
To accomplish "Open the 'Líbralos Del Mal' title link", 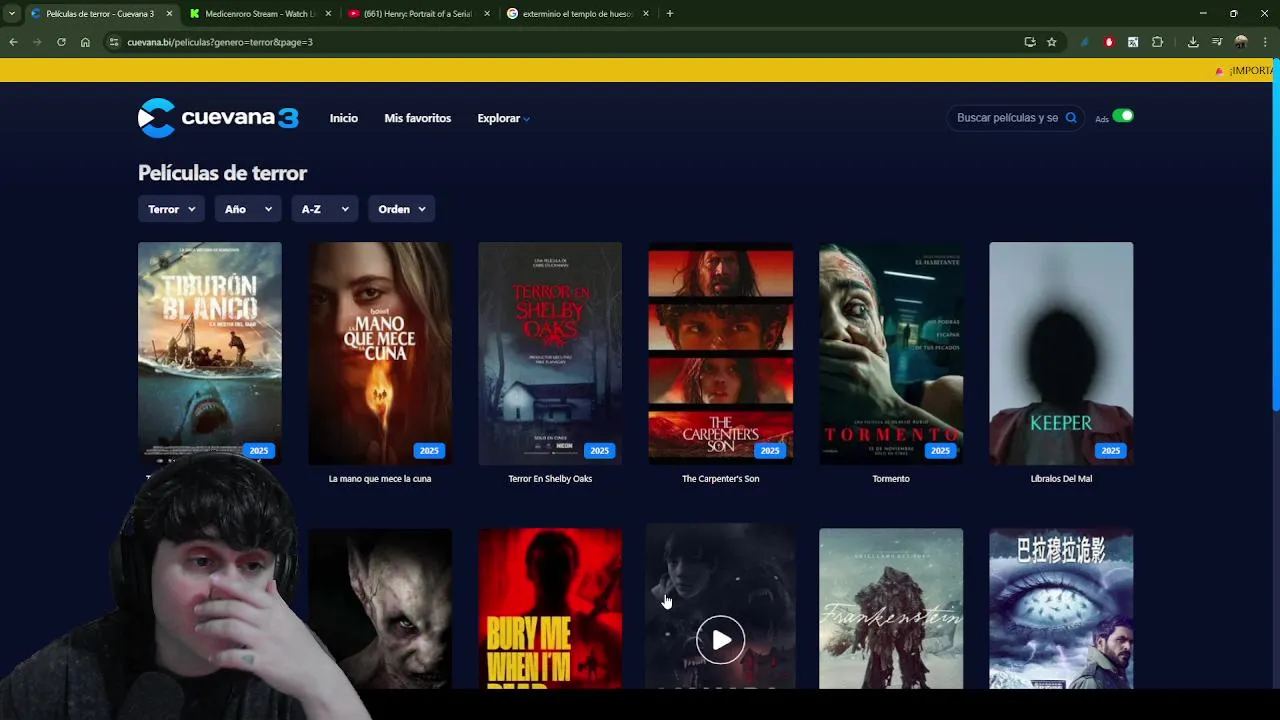I will coord(1061,479).
